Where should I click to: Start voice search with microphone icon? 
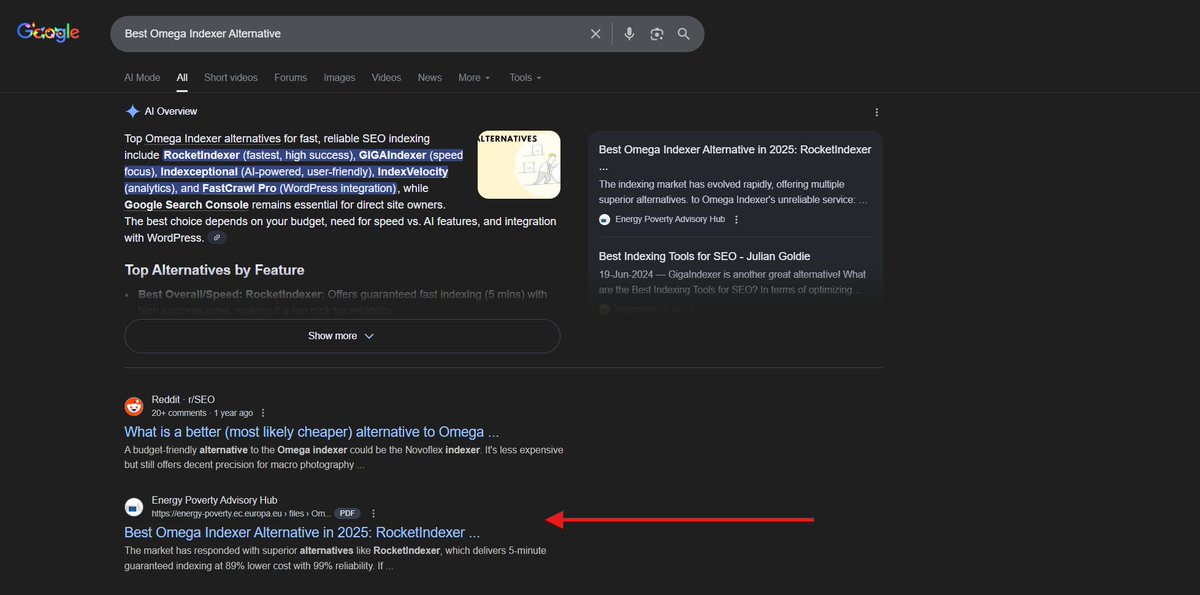[629, 34]
